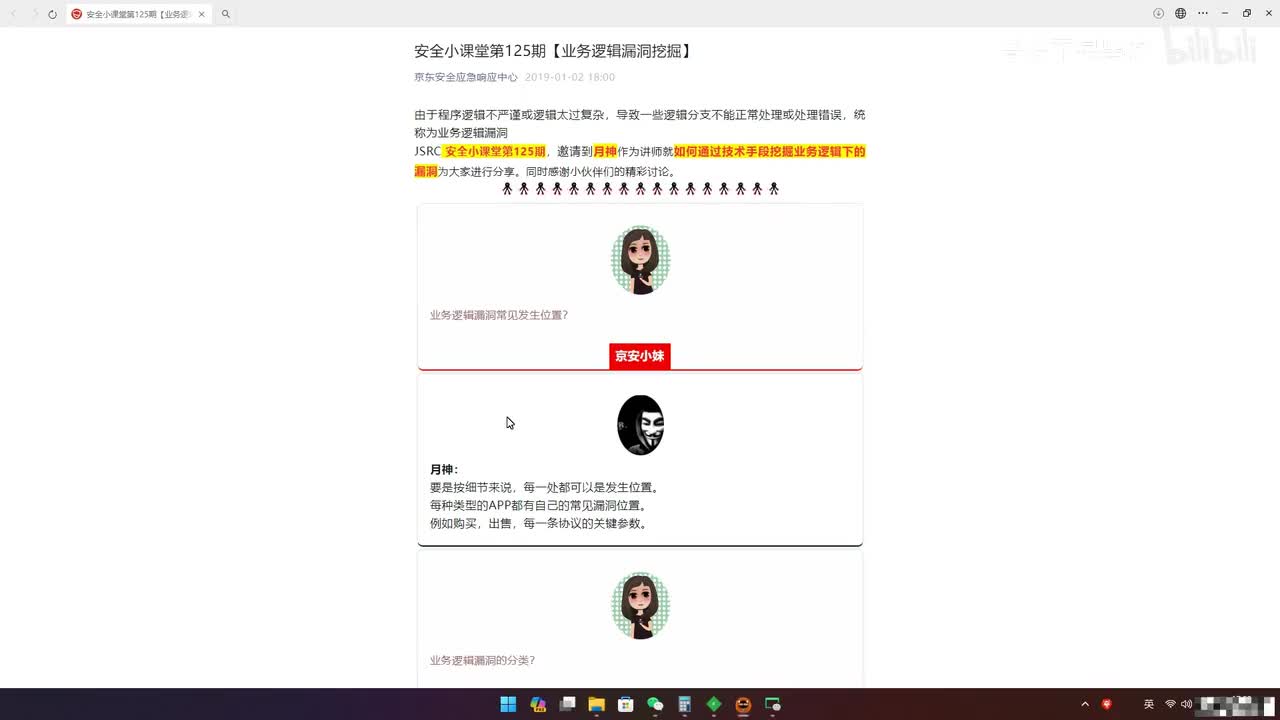Open the Copilot icon in the taskbar
This screenshot has width=1280, height=720.
(x=538, y=704)
